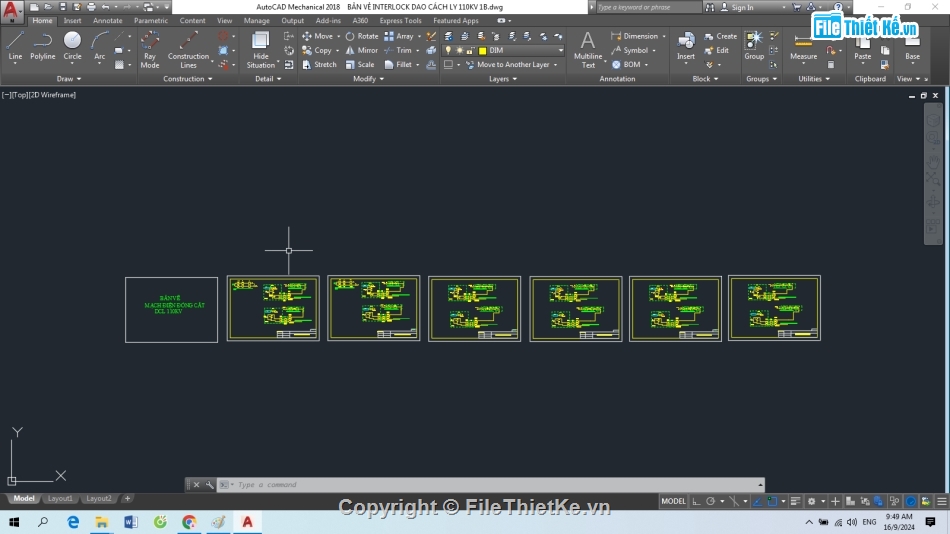Use the Trim command
This screenshot has height=534, width=950.
pyautogui.click(x=398, y=50)
